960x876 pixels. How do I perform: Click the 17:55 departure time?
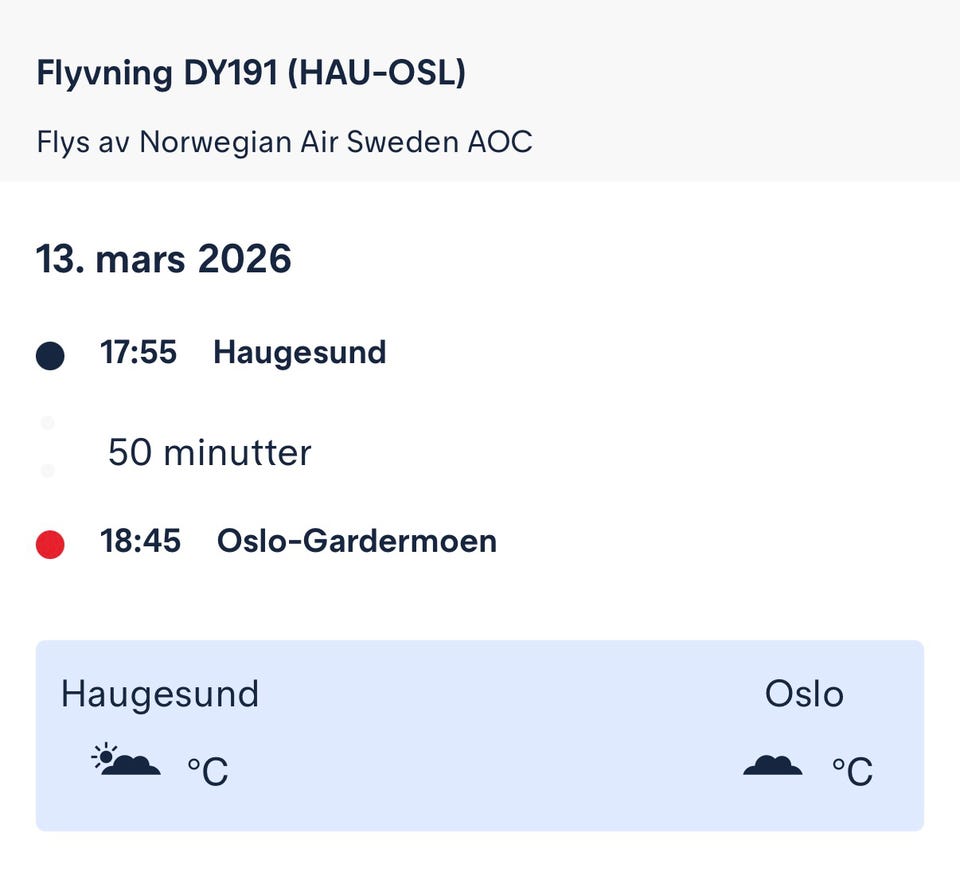(x=138, y=353)
